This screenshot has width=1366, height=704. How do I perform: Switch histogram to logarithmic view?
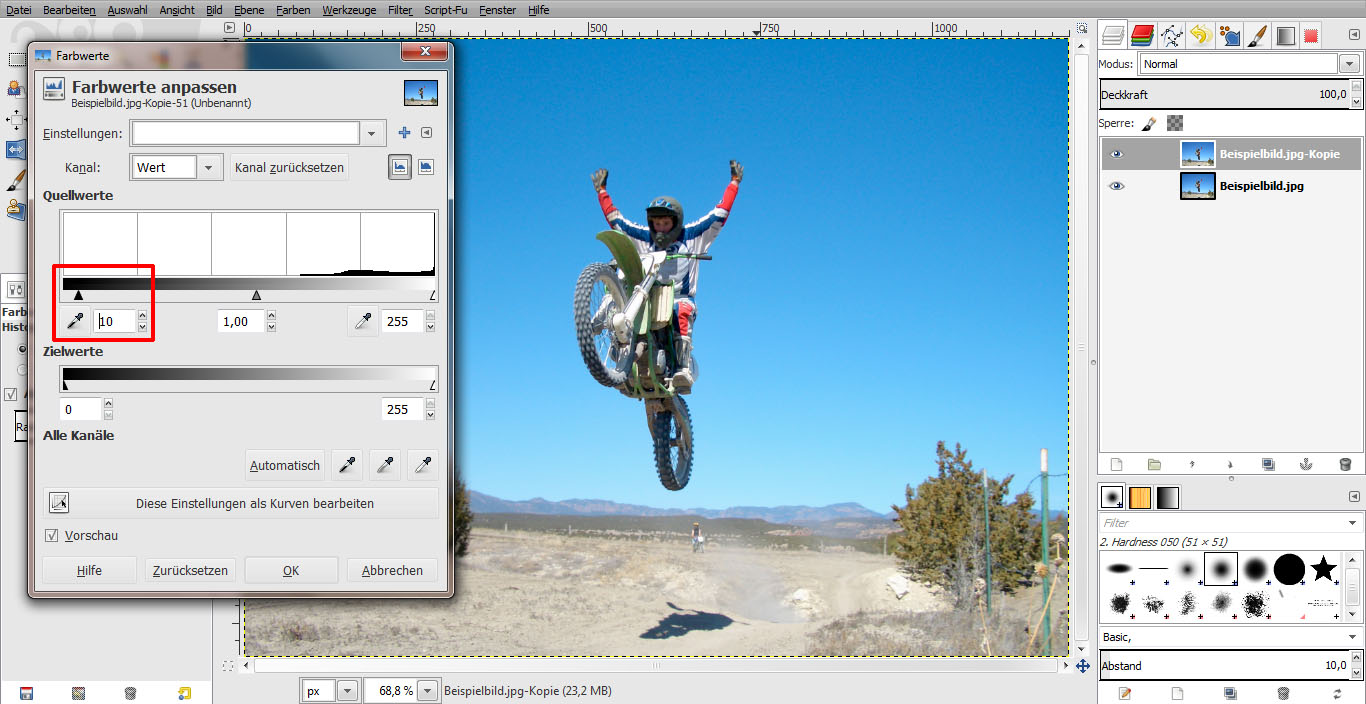pos(426,167)
